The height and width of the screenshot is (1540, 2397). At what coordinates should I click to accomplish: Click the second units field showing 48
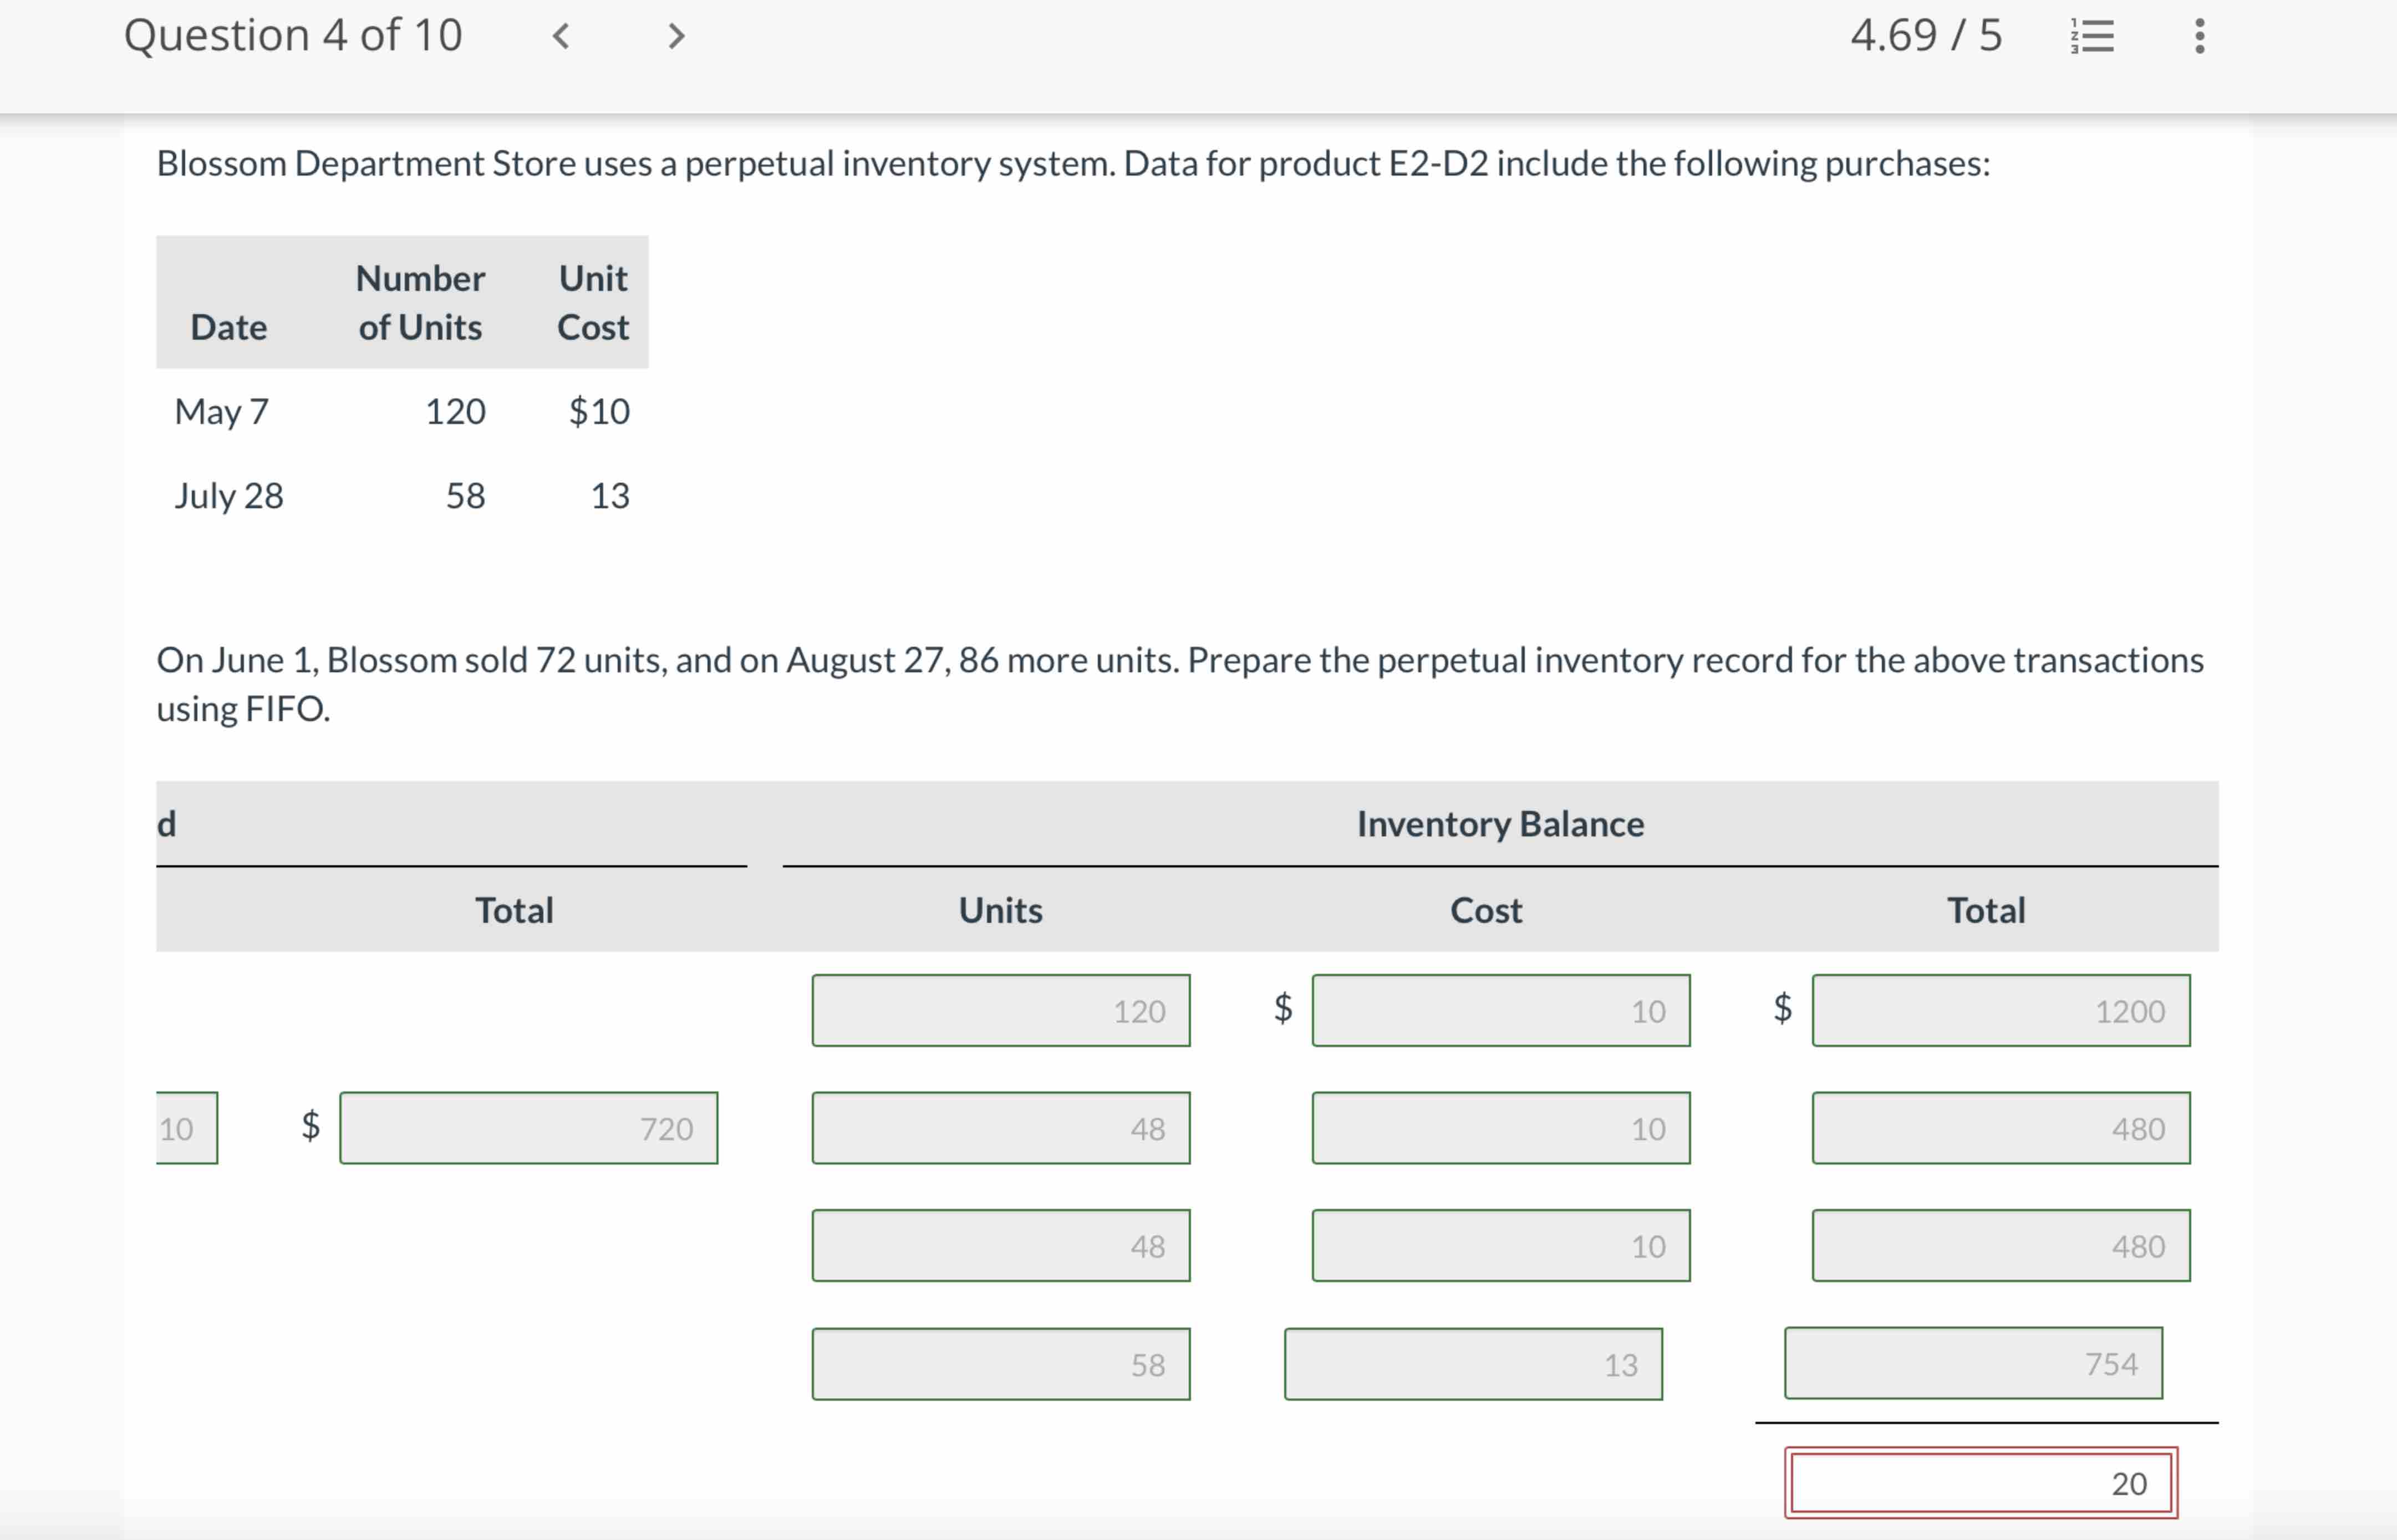pos(1000,1245)
